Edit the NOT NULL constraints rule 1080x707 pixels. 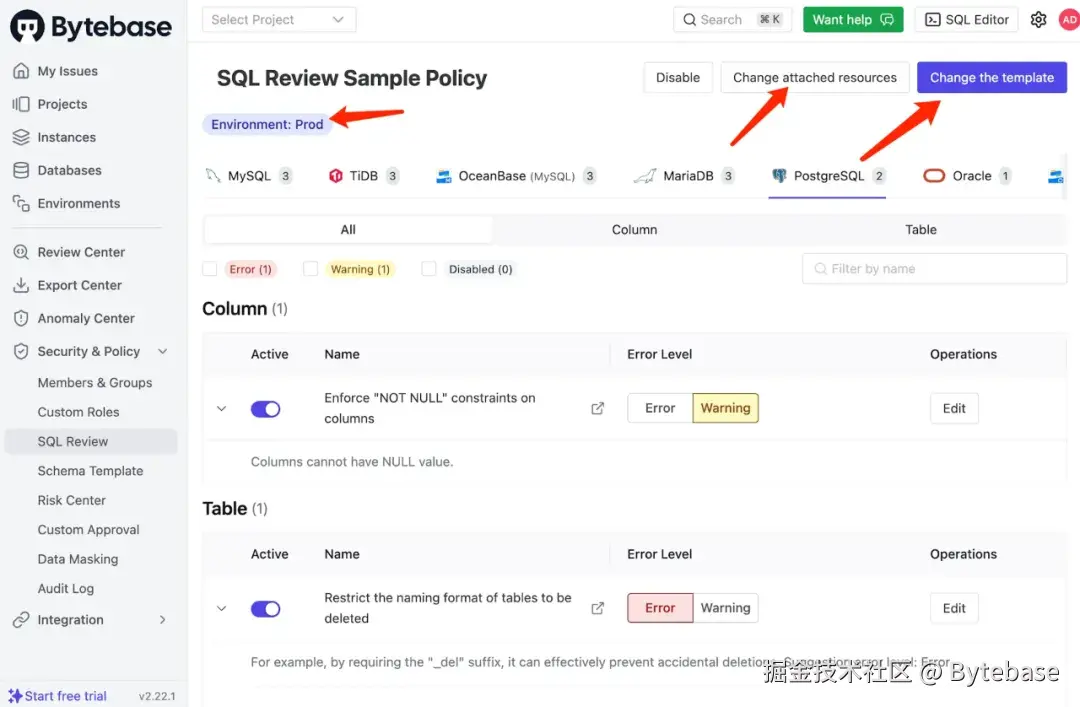click(954, 408)
